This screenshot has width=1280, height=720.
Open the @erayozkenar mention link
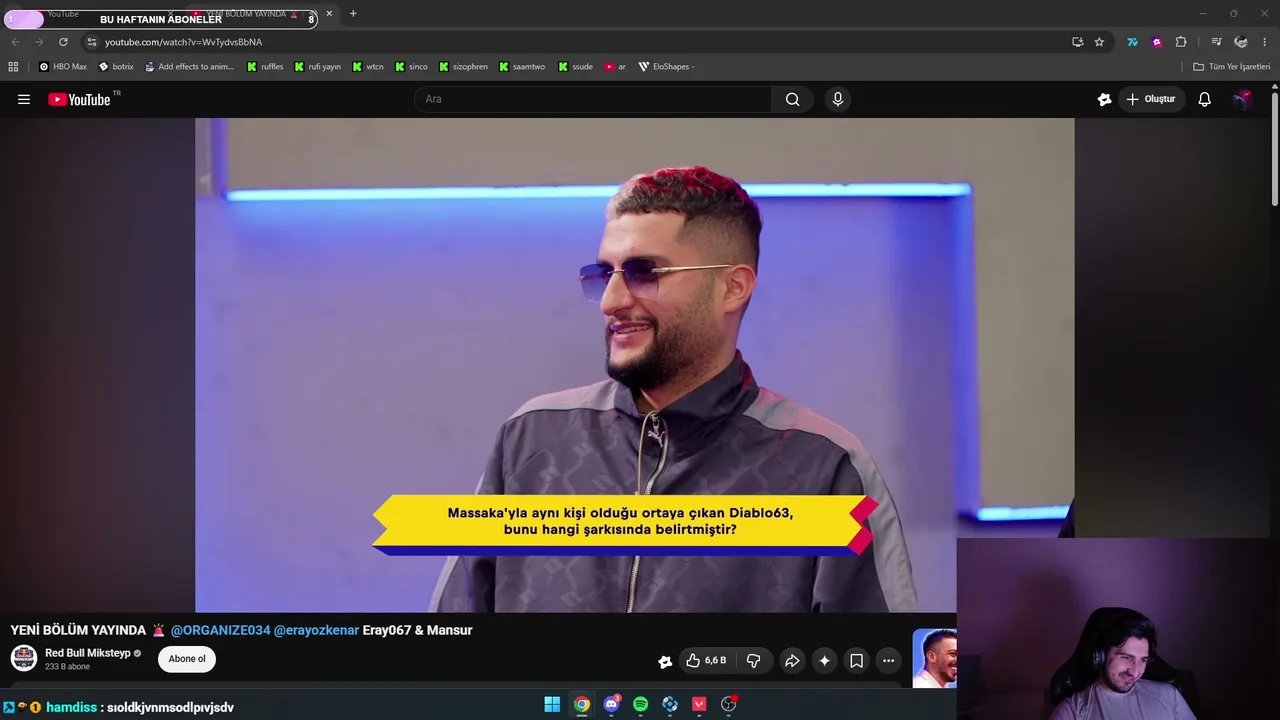click(x=316, y=630)
